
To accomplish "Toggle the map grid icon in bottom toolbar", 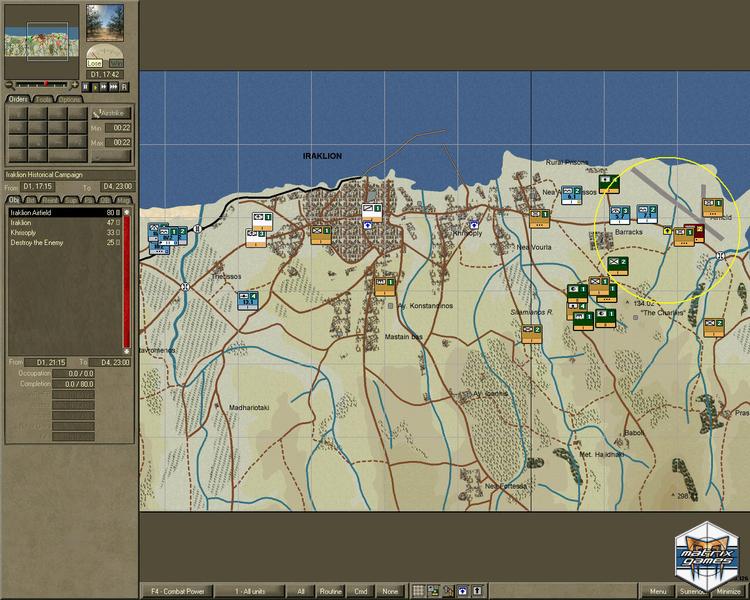I will click(419, 591).
